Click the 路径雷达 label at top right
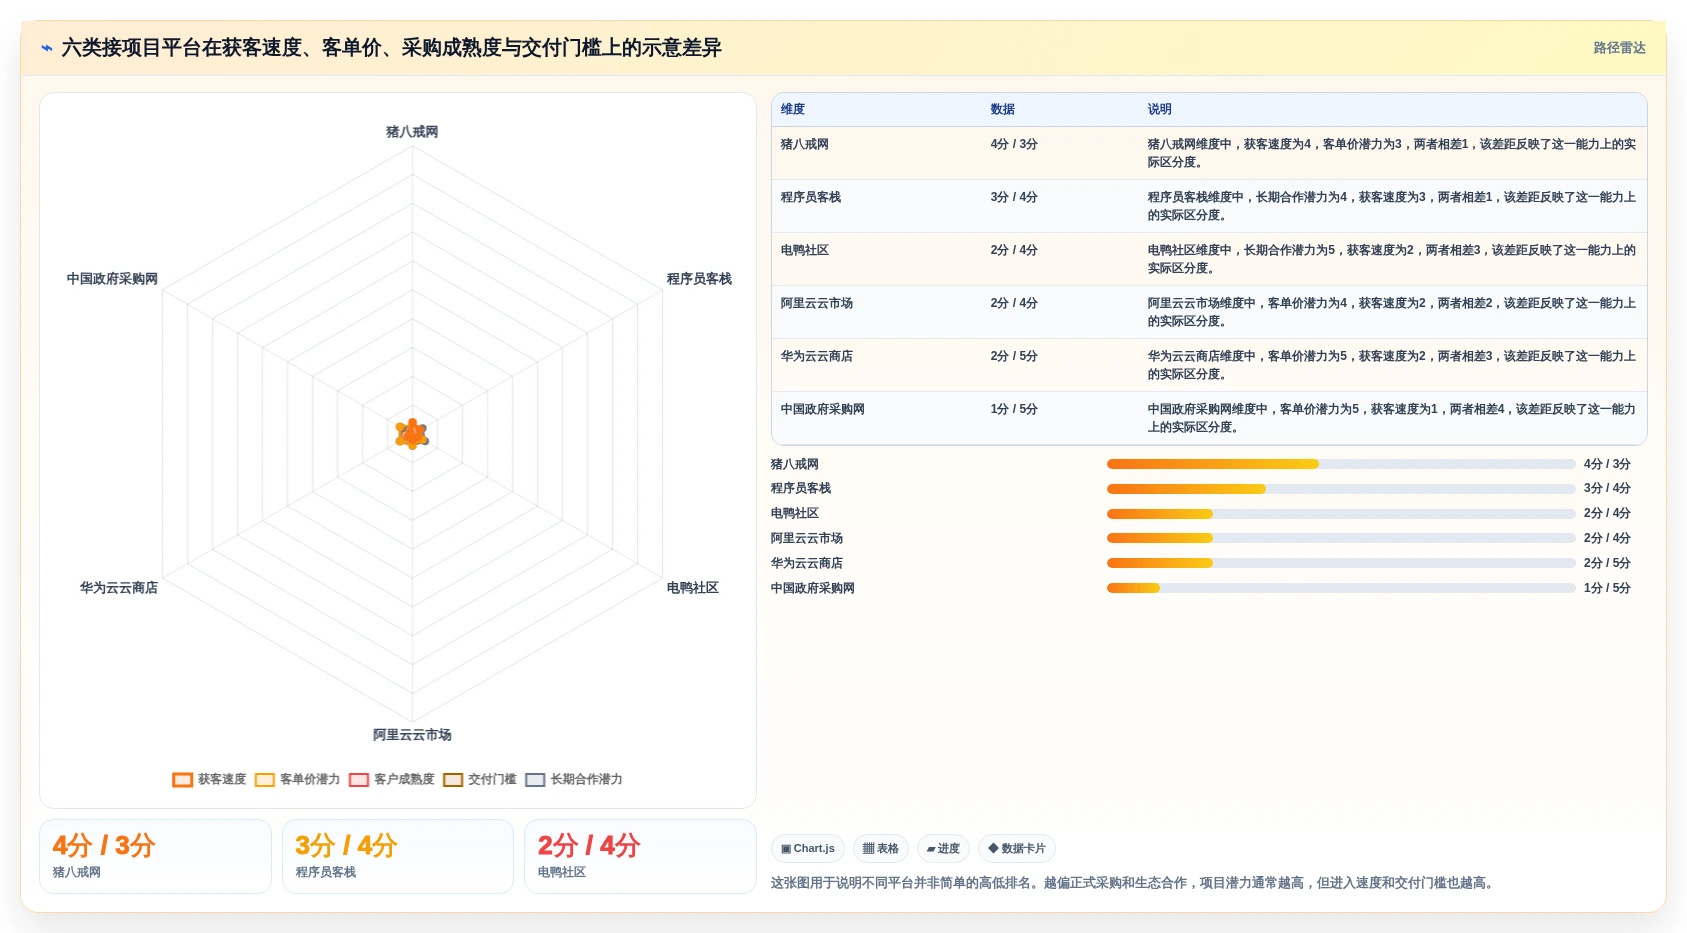 tap(1619, 48)
